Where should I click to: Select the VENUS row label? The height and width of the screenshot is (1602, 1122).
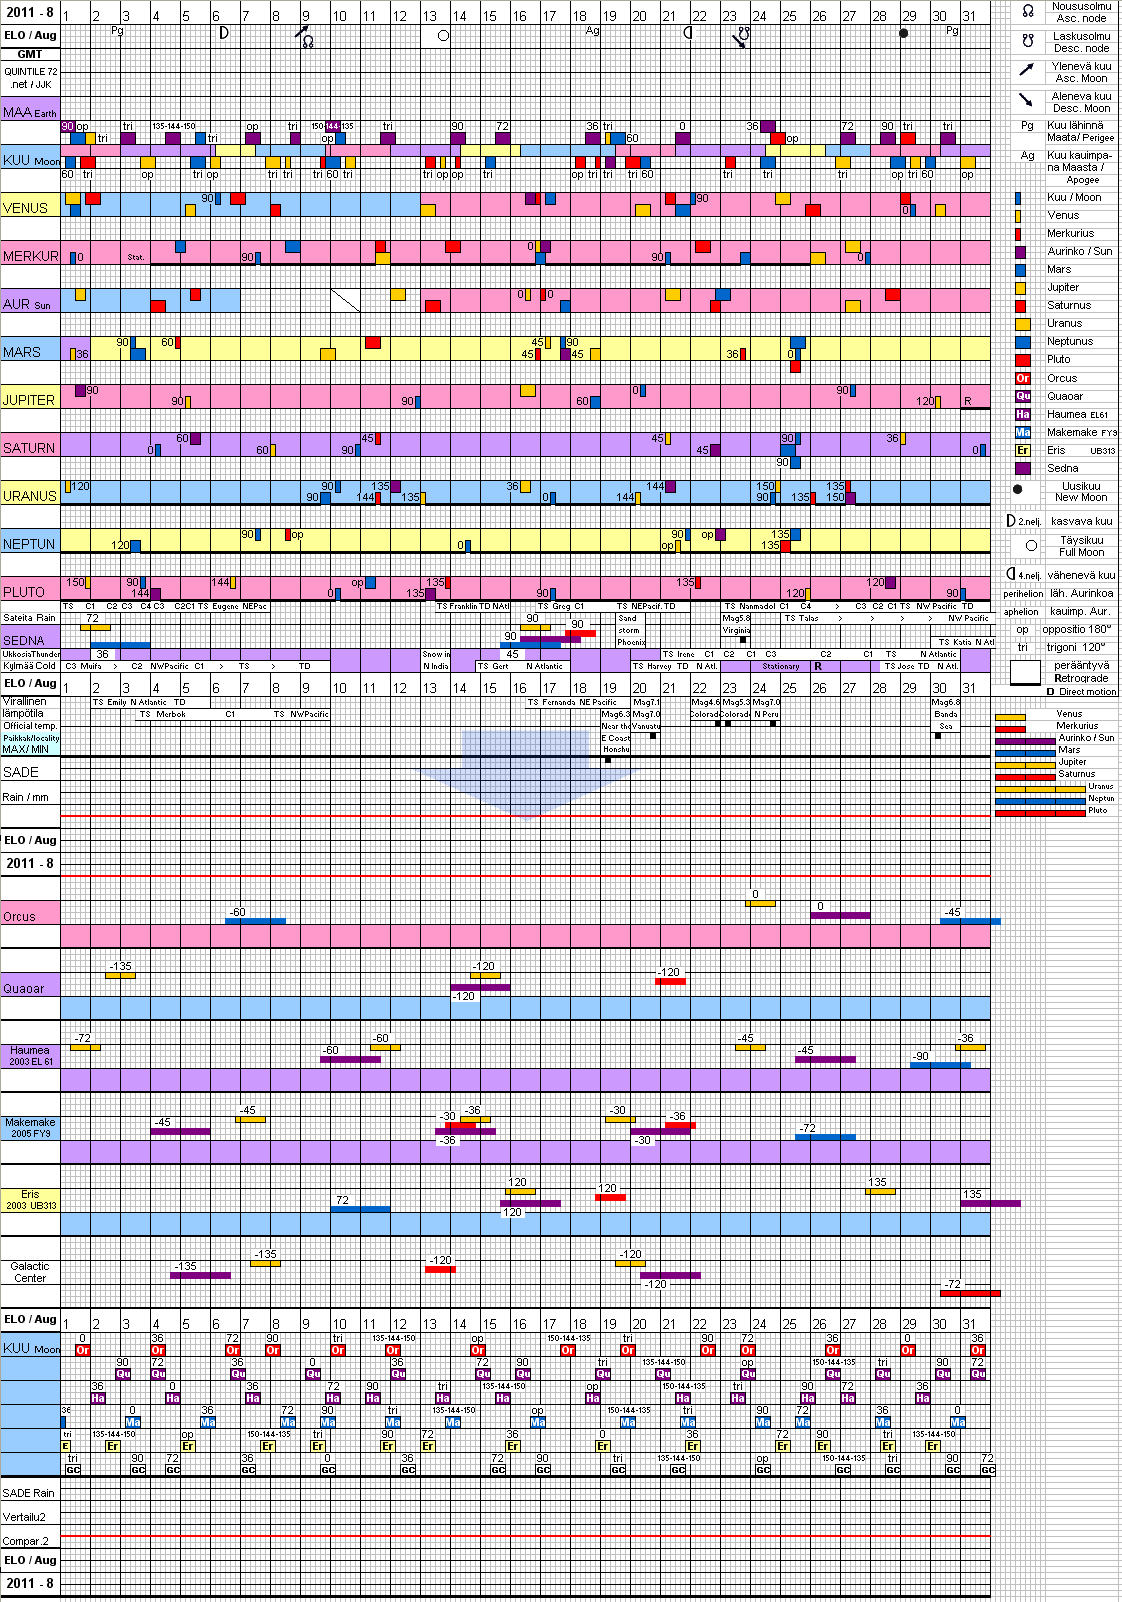point(26,208)
